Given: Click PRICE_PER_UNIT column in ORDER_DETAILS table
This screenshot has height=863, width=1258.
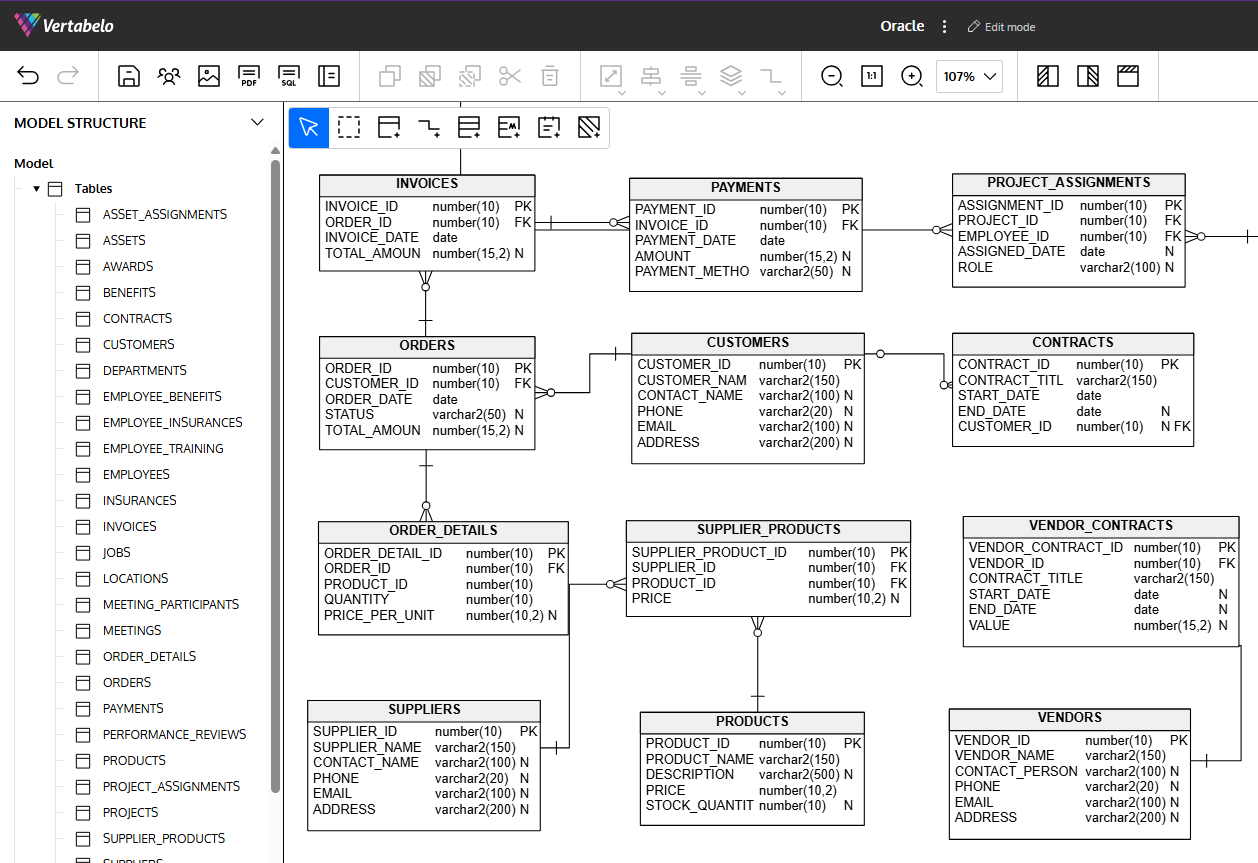Looking at the screenshot, I should 379,615.
